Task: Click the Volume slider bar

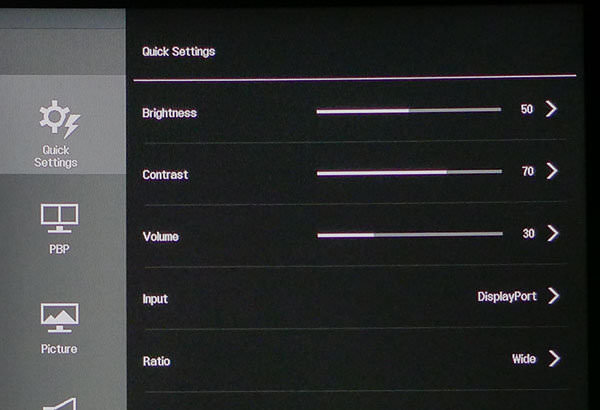Action: (409, 234)
